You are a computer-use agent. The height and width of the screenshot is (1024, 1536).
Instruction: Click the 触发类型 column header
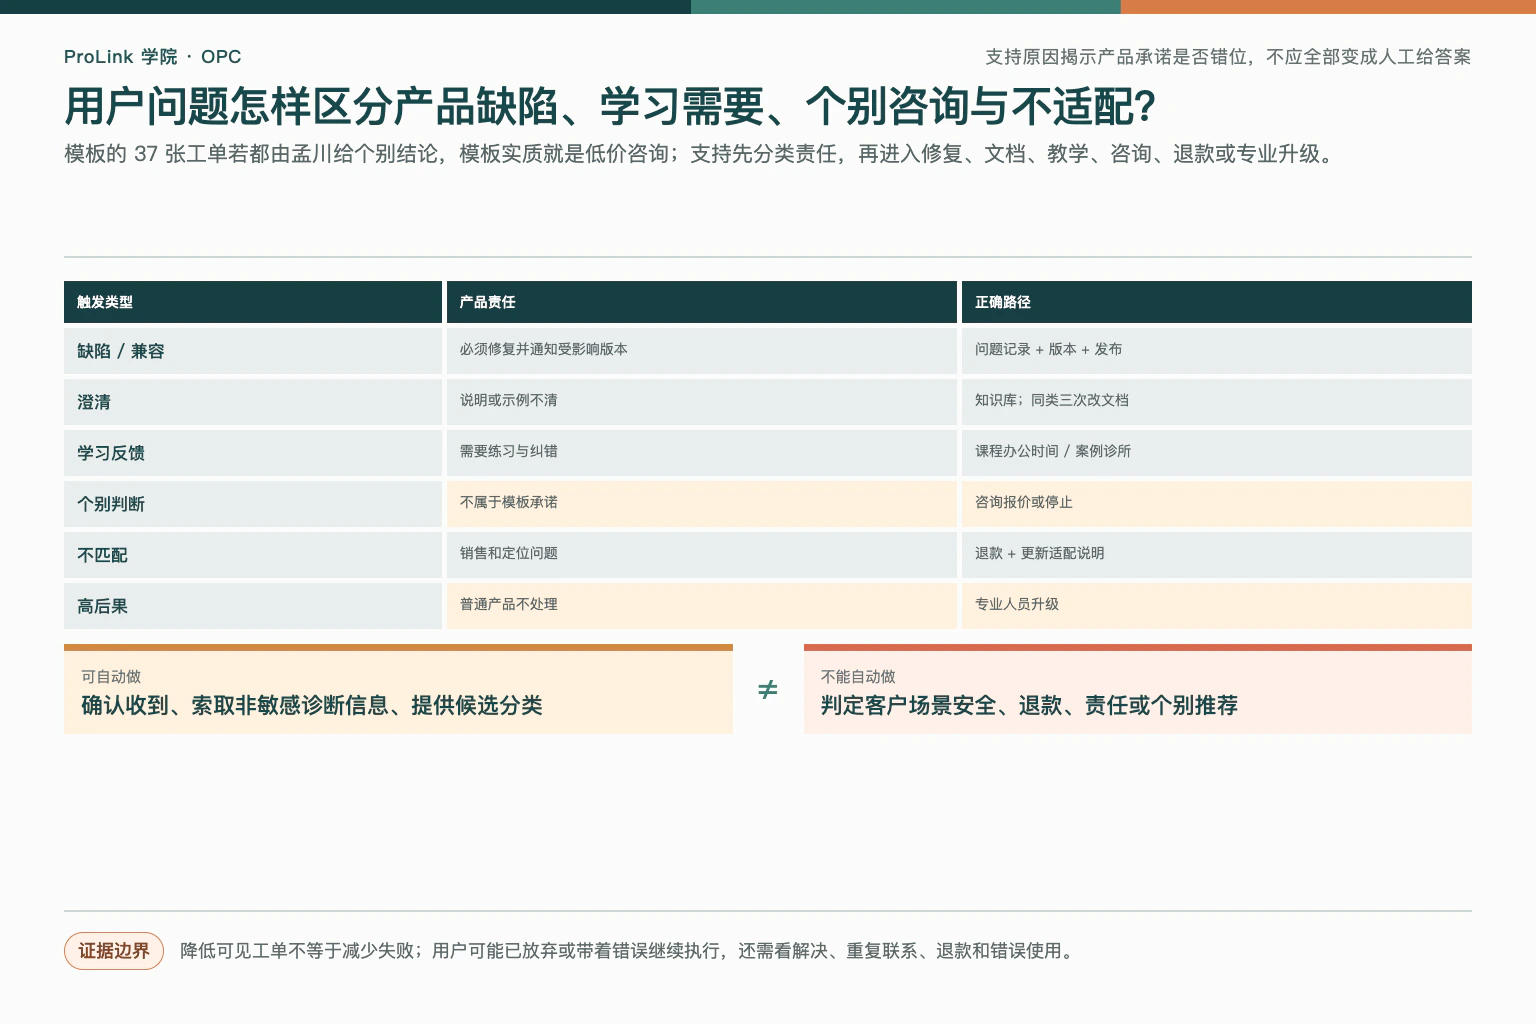(253, 302)
